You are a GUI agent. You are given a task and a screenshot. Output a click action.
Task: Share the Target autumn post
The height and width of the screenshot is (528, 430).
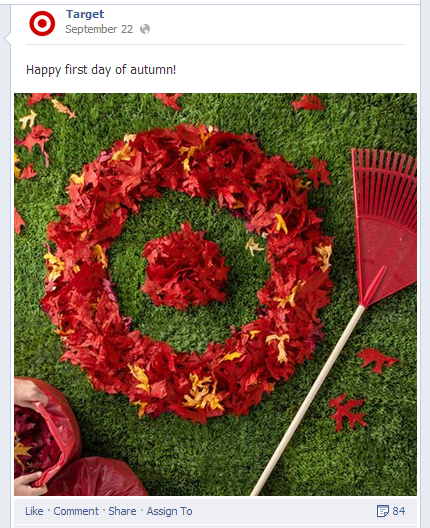click(122, 511)
